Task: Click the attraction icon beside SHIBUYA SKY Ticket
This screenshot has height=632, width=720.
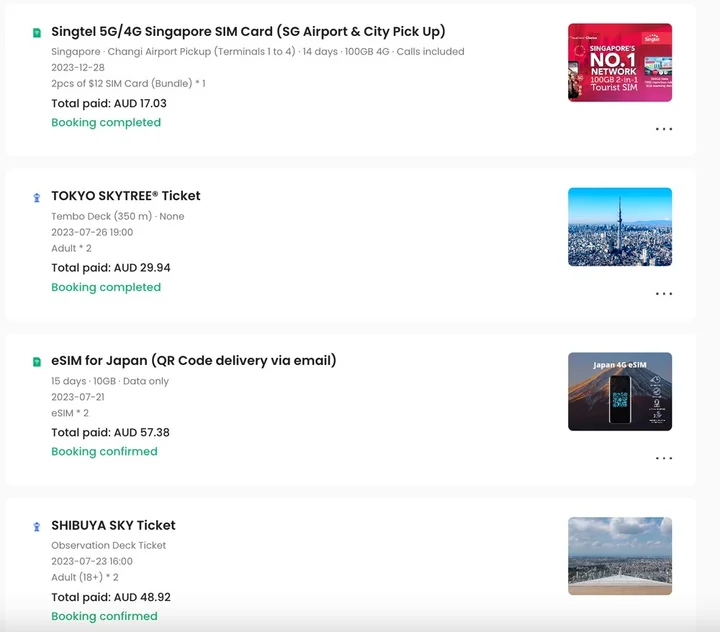Action: click(37, 526)
